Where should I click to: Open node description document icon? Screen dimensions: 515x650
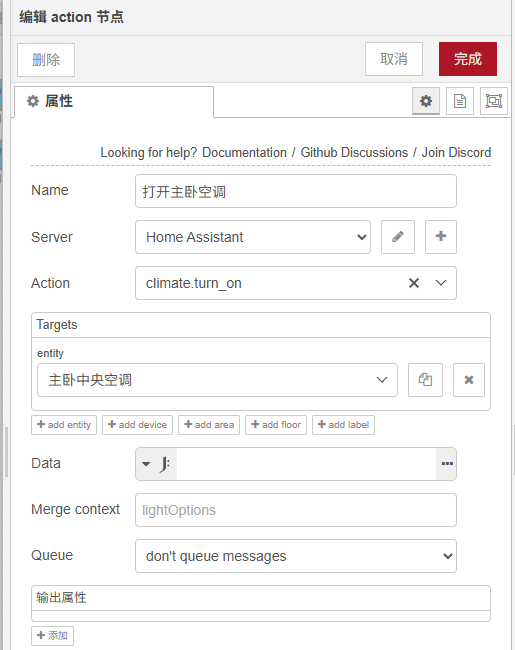click(x=460, y=101)
